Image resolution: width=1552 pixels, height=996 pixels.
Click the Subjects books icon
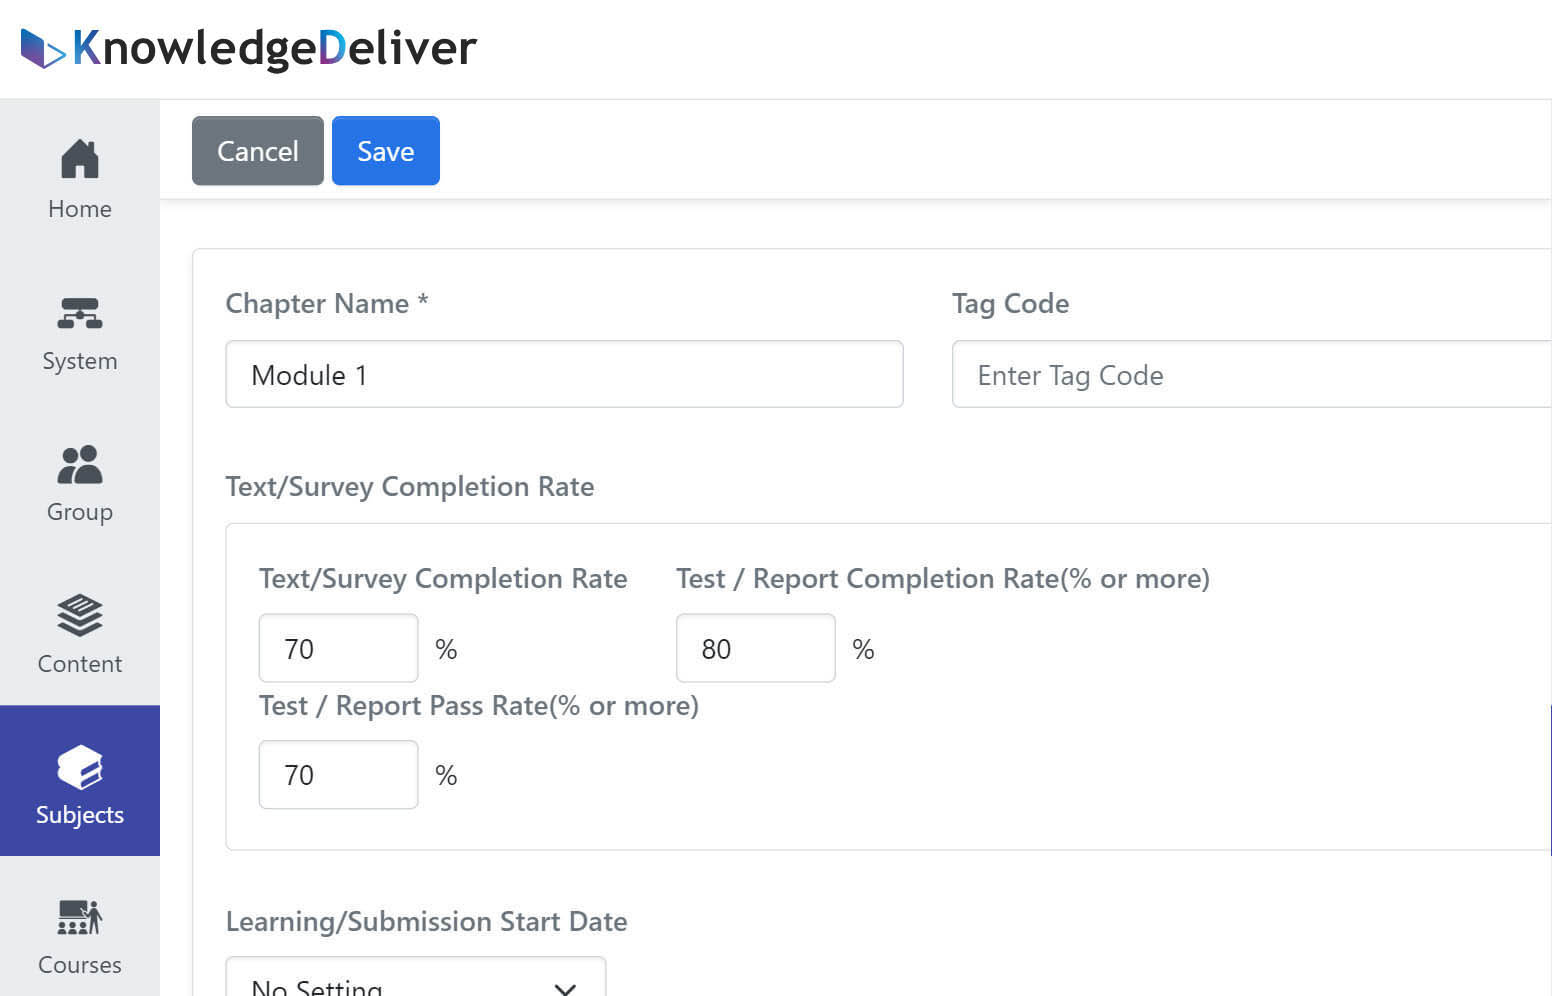(x=80, y=767)
